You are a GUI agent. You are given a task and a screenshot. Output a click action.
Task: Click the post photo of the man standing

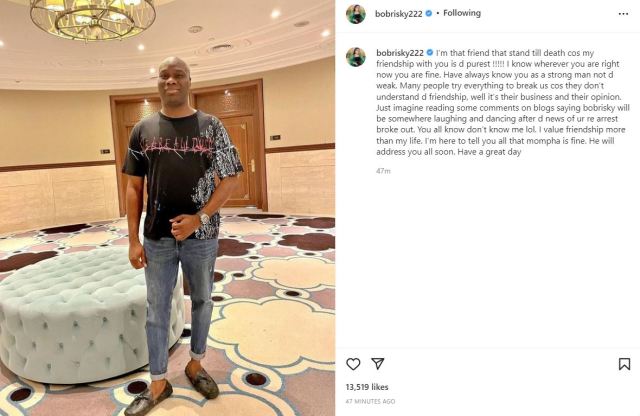coord(167,208)
